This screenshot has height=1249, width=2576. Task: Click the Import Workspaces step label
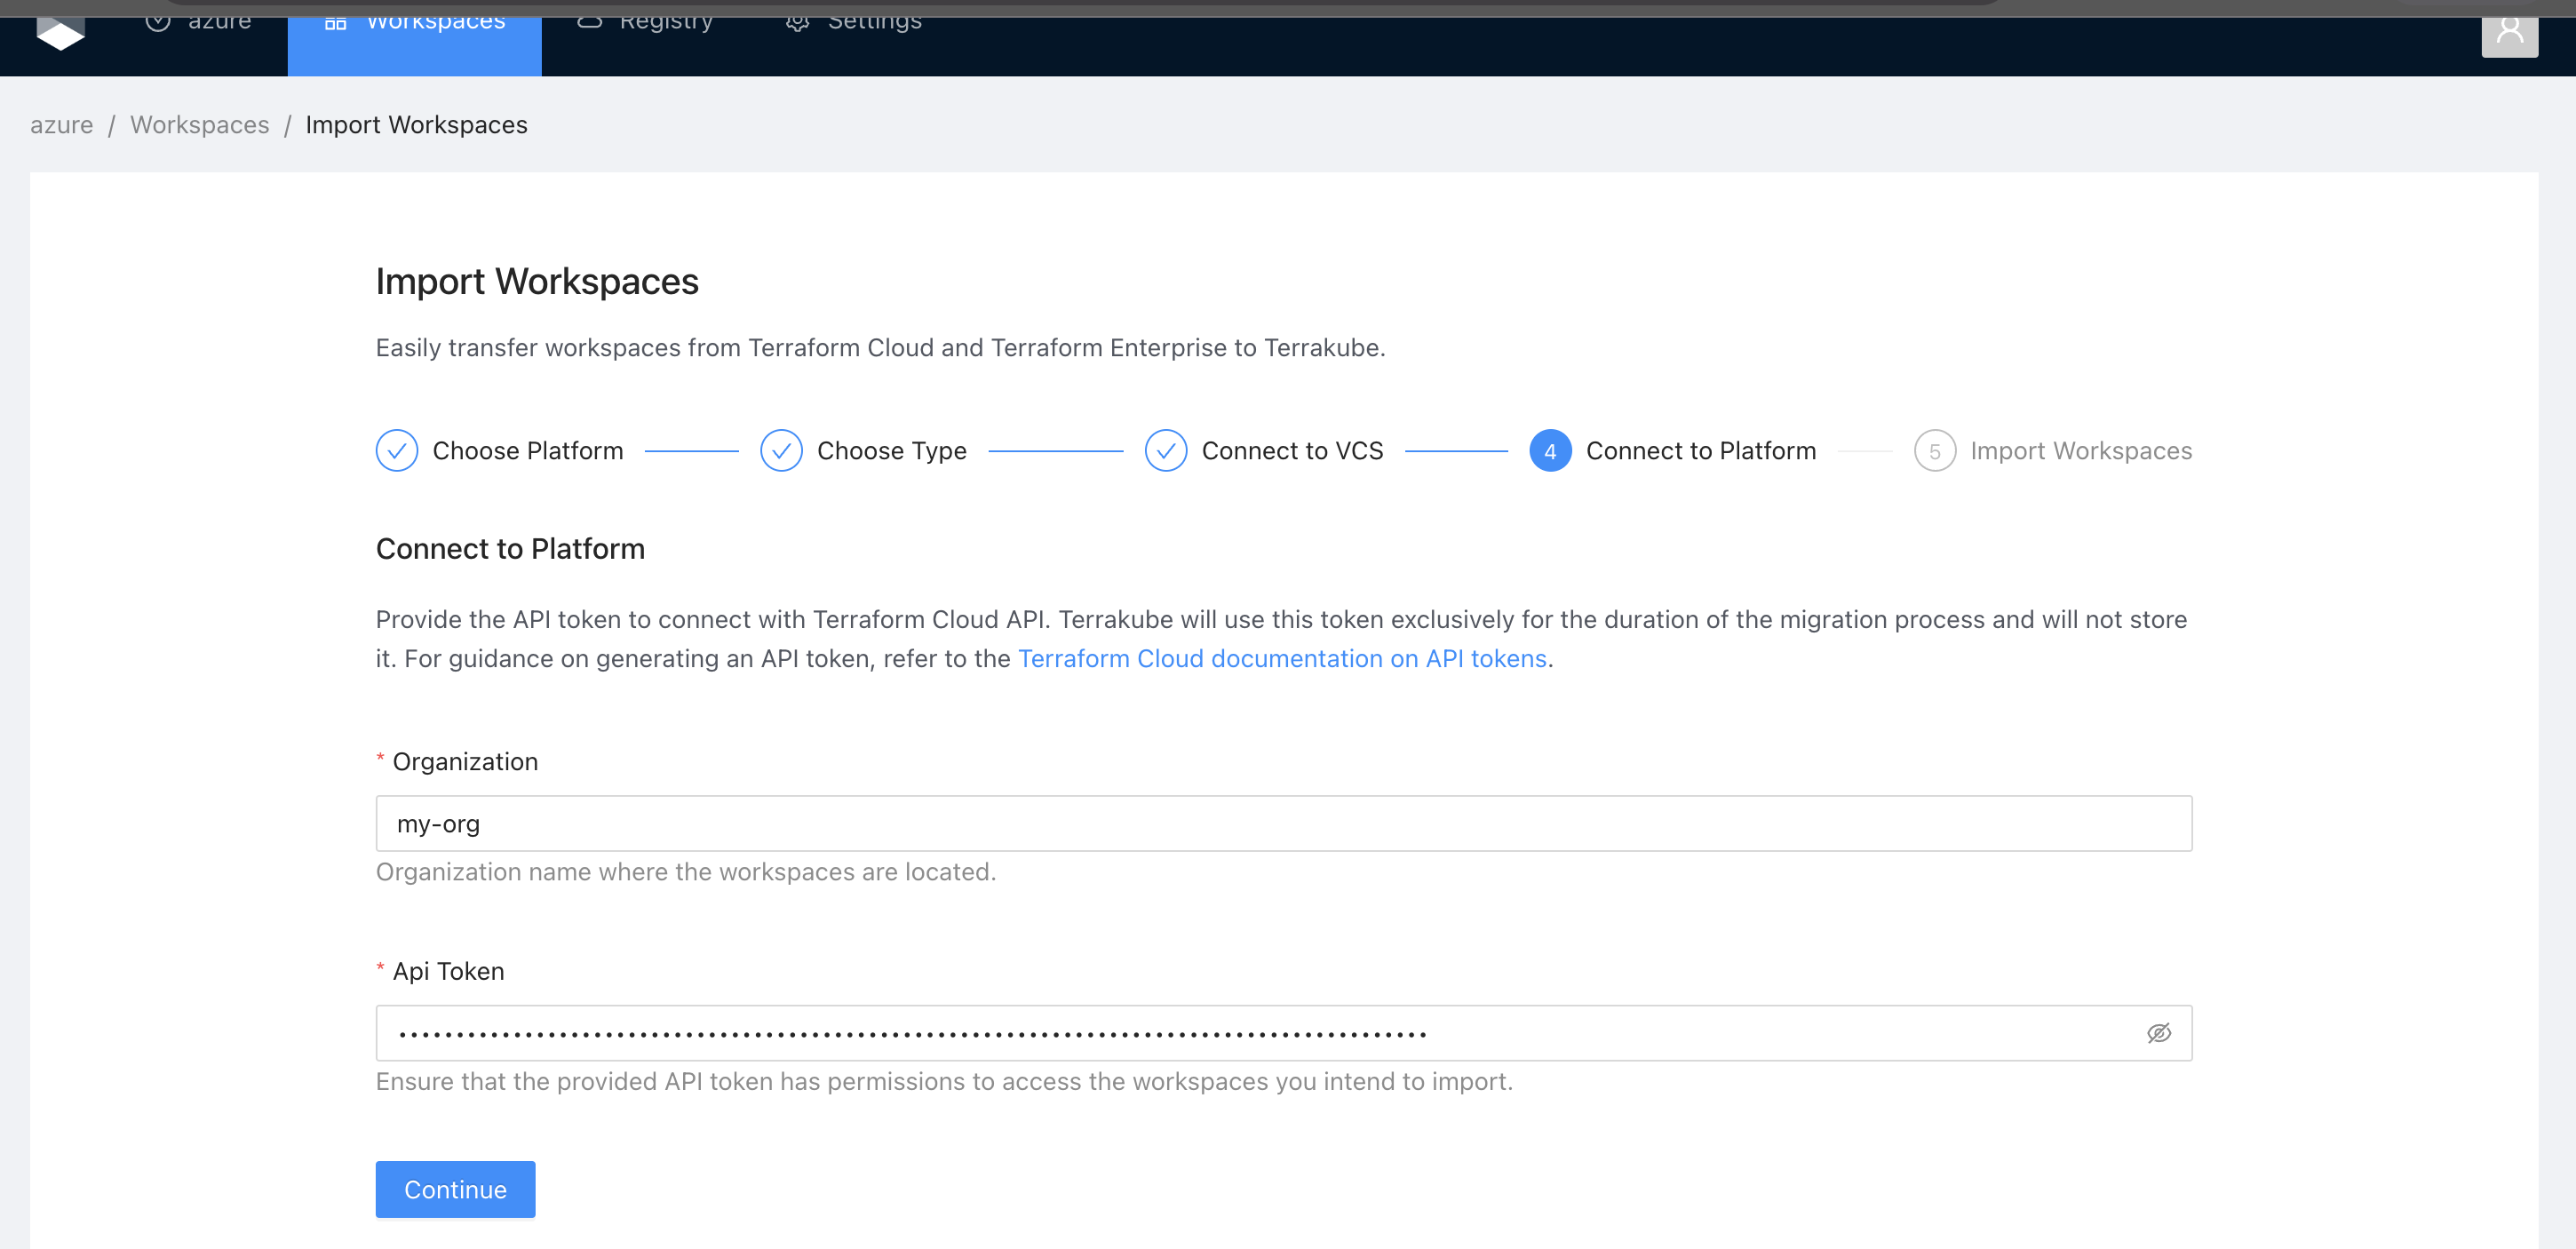pyautogui.click(x=2080, y=451)
